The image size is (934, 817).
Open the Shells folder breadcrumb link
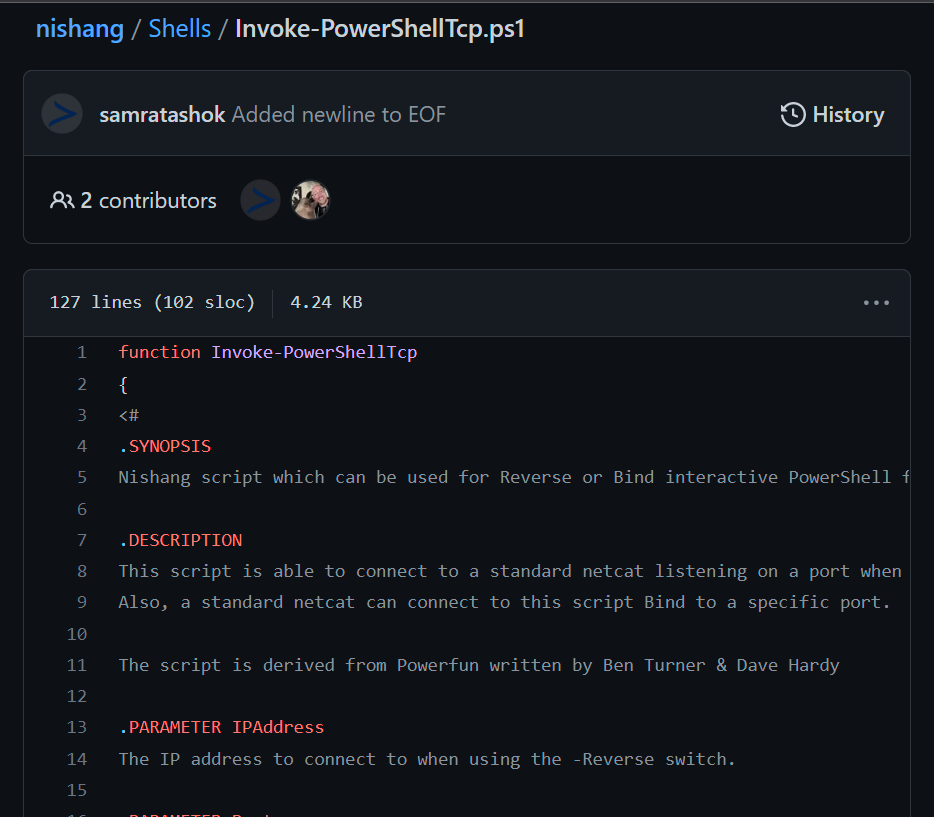[179, 29]
